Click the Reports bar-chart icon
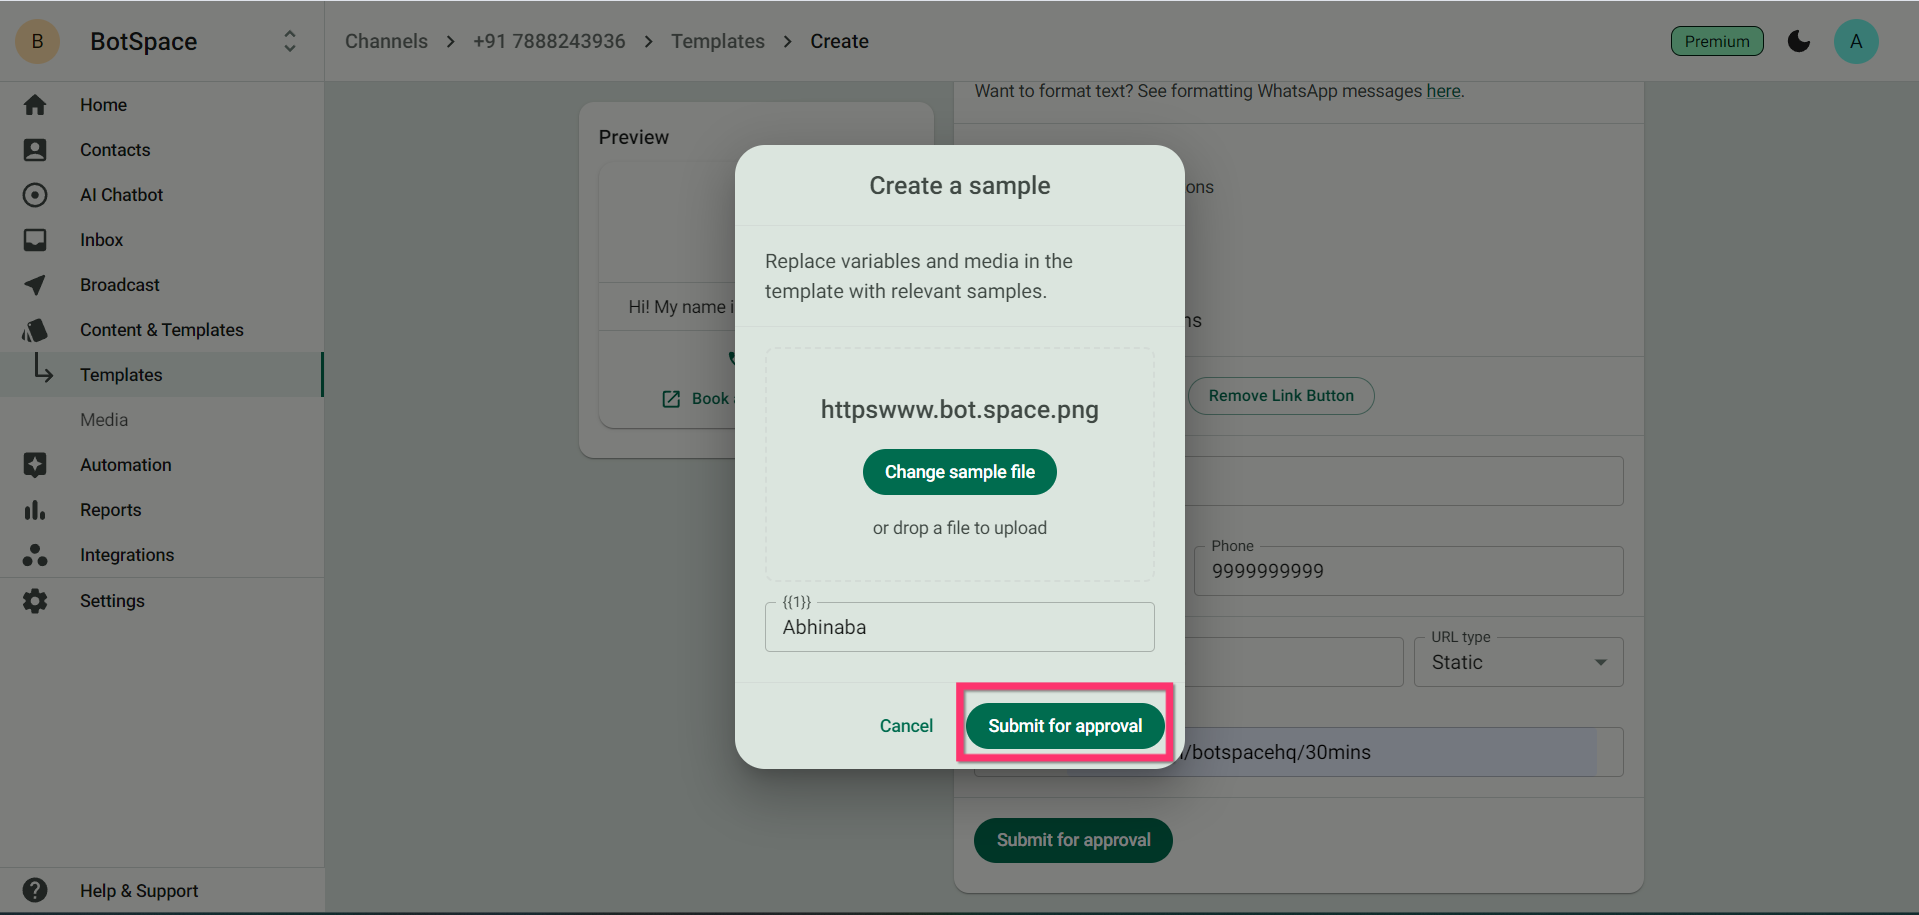This screenshot has height=915, width=1919. [x=35, y=510]
